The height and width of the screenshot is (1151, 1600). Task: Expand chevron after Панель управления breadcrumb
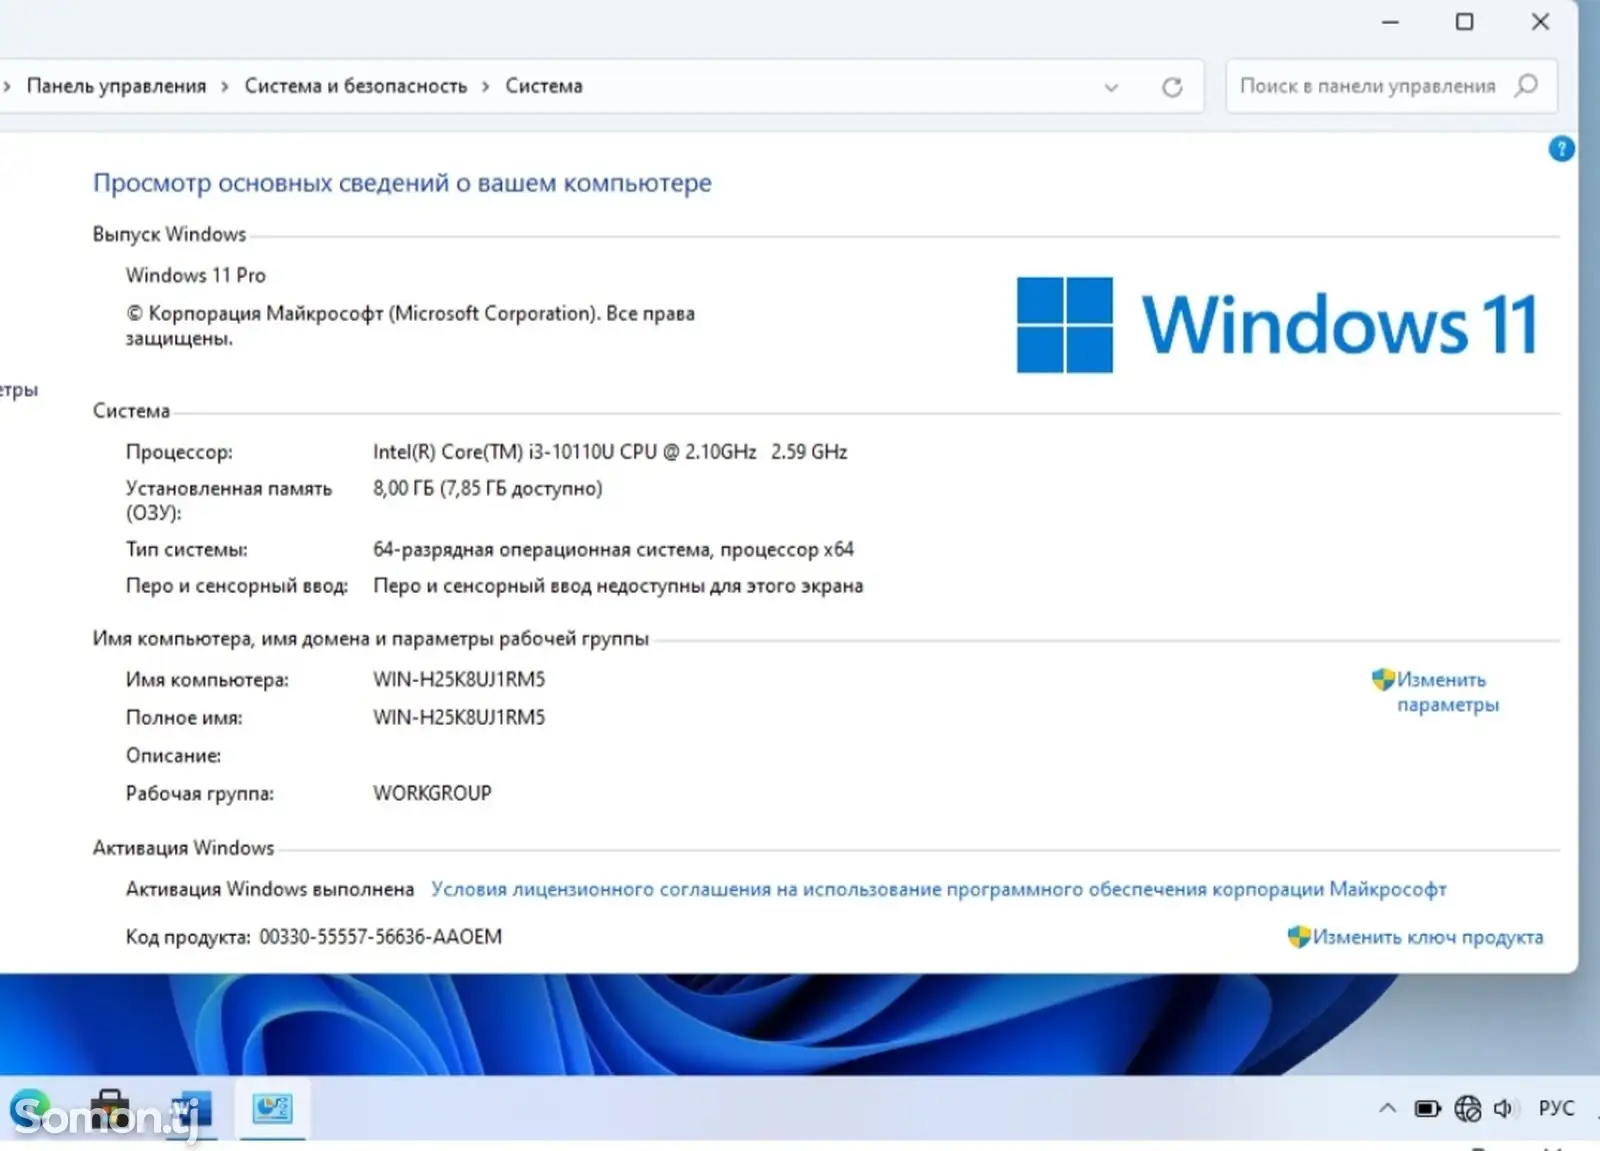point(225,86)
